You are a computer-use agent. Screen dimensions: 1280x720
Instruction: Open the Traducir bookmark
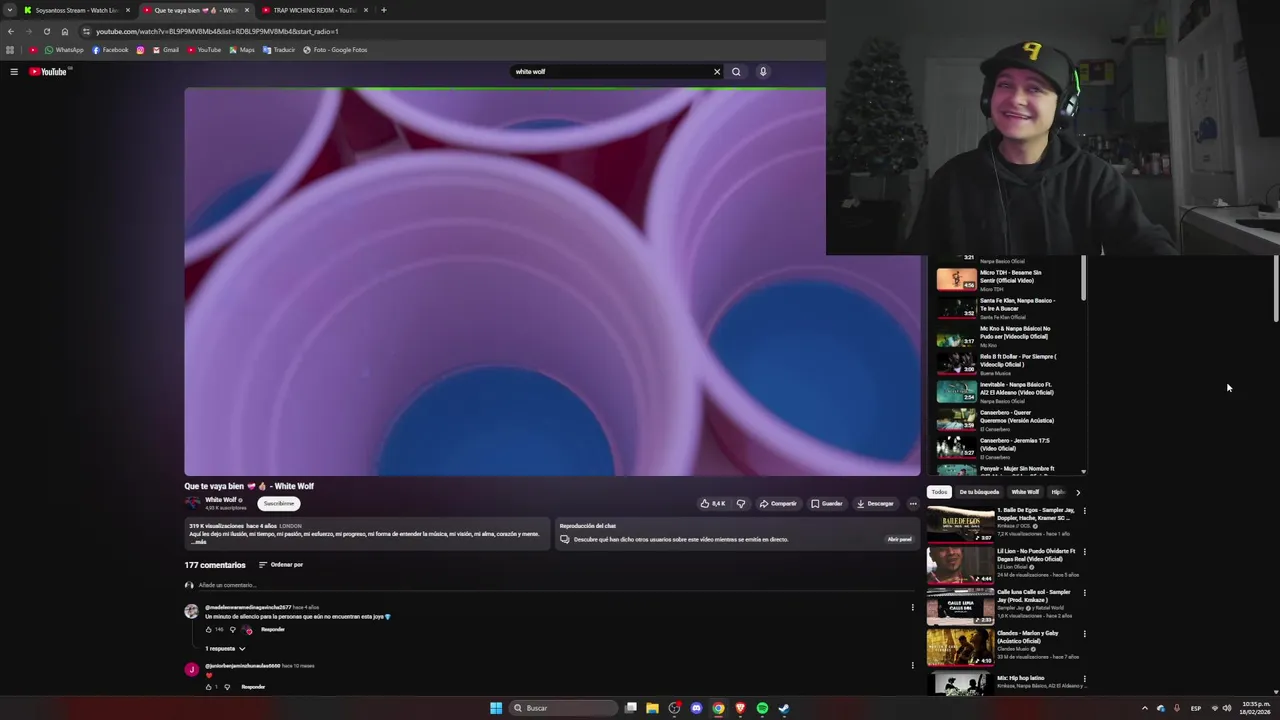click(x=279, y=50)
